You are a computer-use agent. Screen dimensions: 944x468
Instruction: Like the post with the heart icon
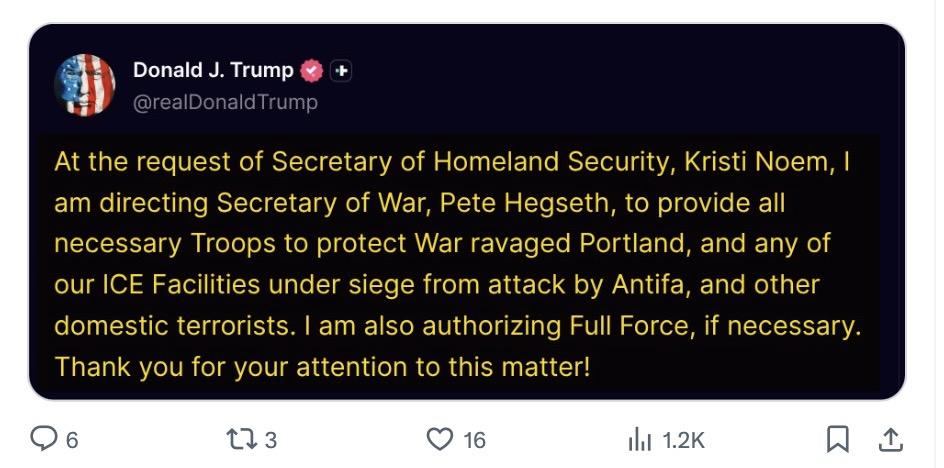click(x=440, y=439)
